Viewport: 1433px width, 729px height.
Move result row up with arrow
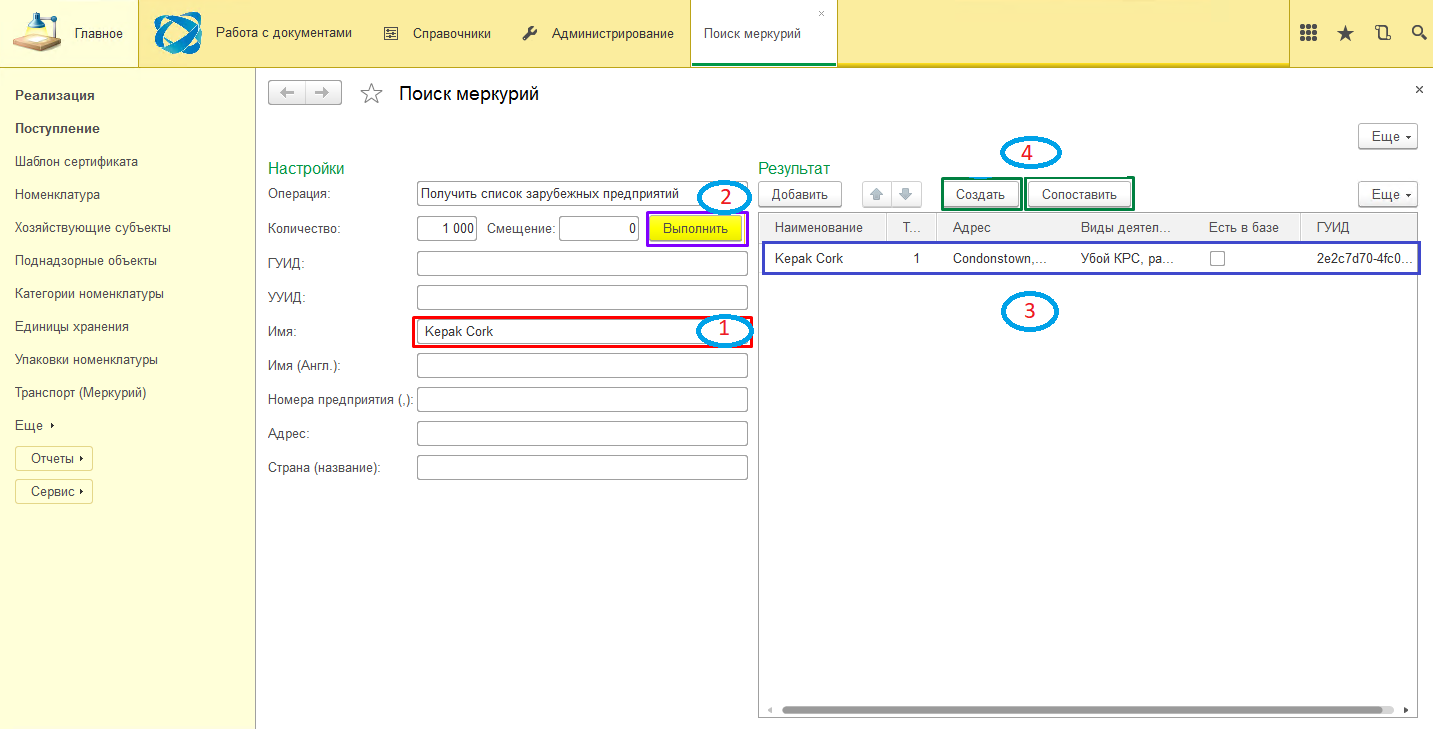click(877, 194)
